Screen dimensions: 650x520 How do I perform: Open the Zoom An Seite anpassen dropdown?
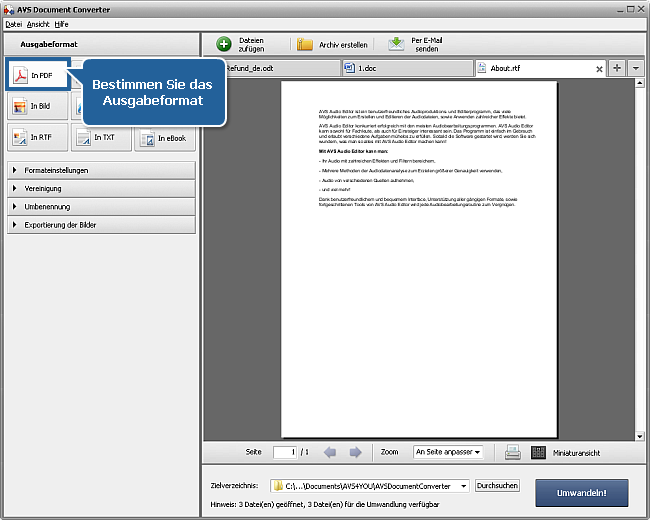(x=448, y=452)
